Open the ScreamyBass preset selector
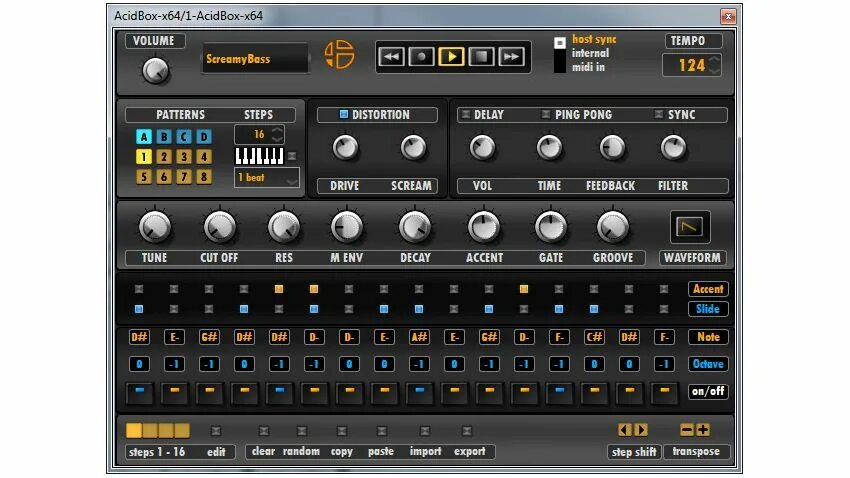Viewport: 850px width, 478px height. point(255,59)
